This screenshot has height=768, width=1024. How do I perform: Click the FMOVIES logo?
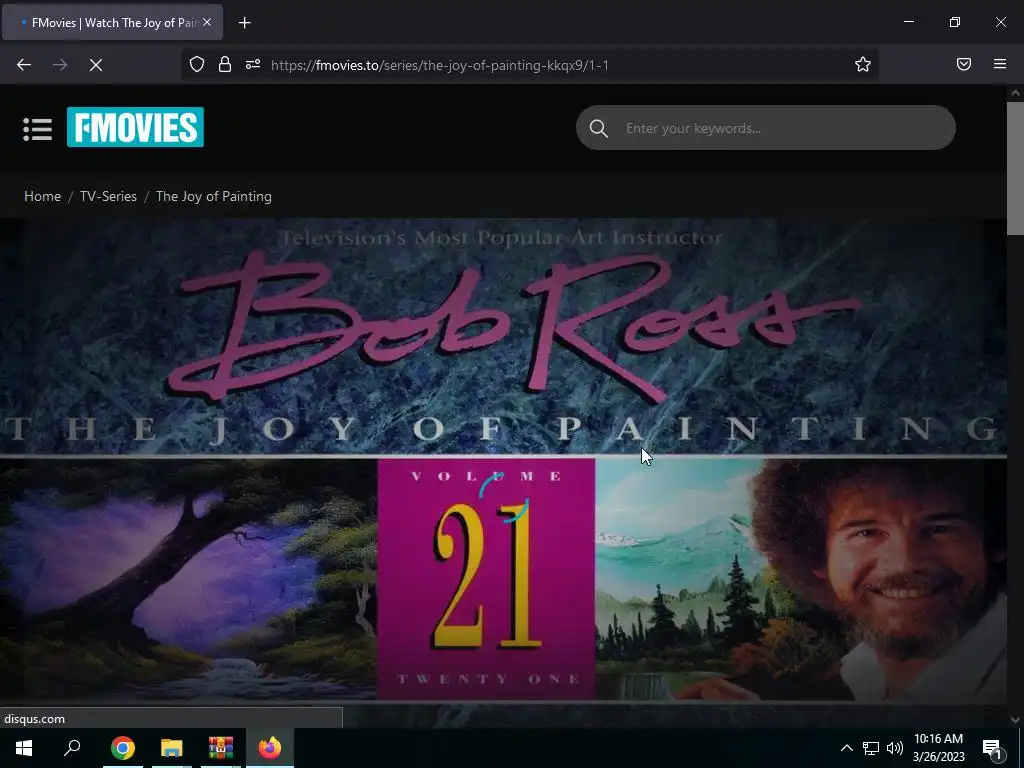[135, 127]
